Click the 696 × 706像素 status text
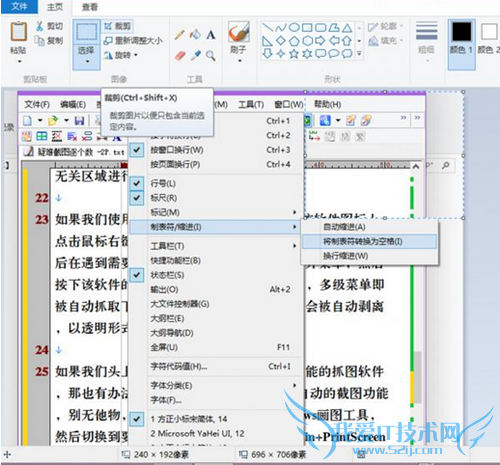Screen dimensions: 500x465 [x=278, y=454]
